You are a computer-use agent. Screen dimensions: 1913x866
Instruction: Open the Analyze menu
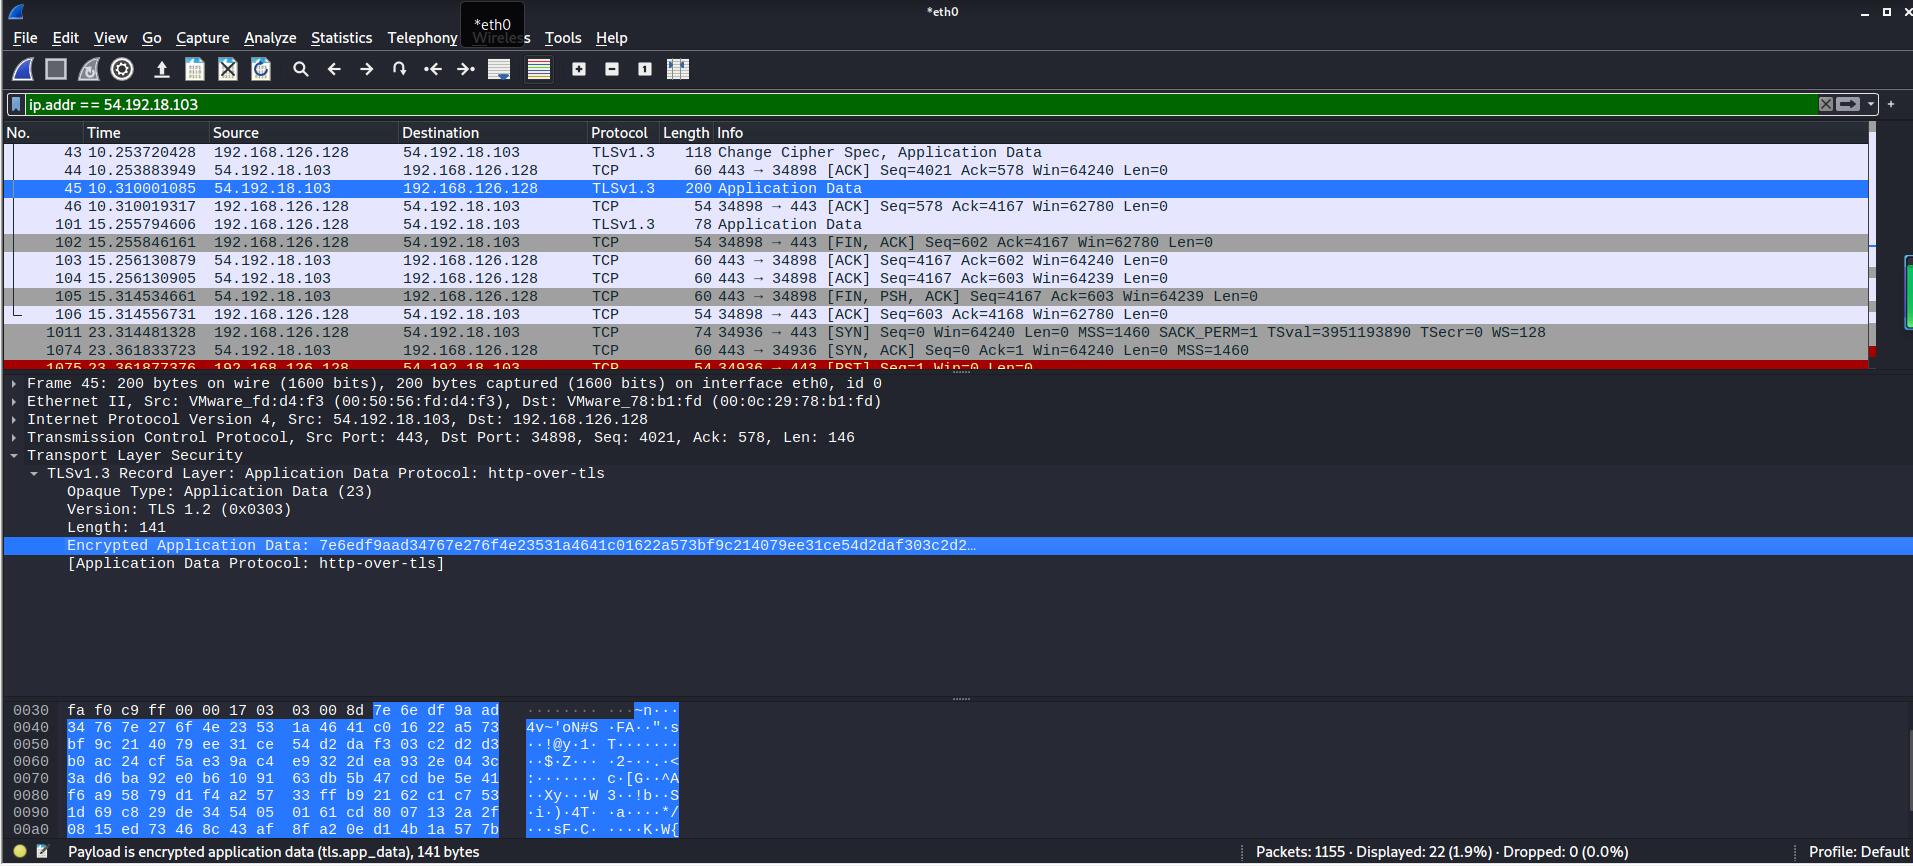click(x=270, y=38)
